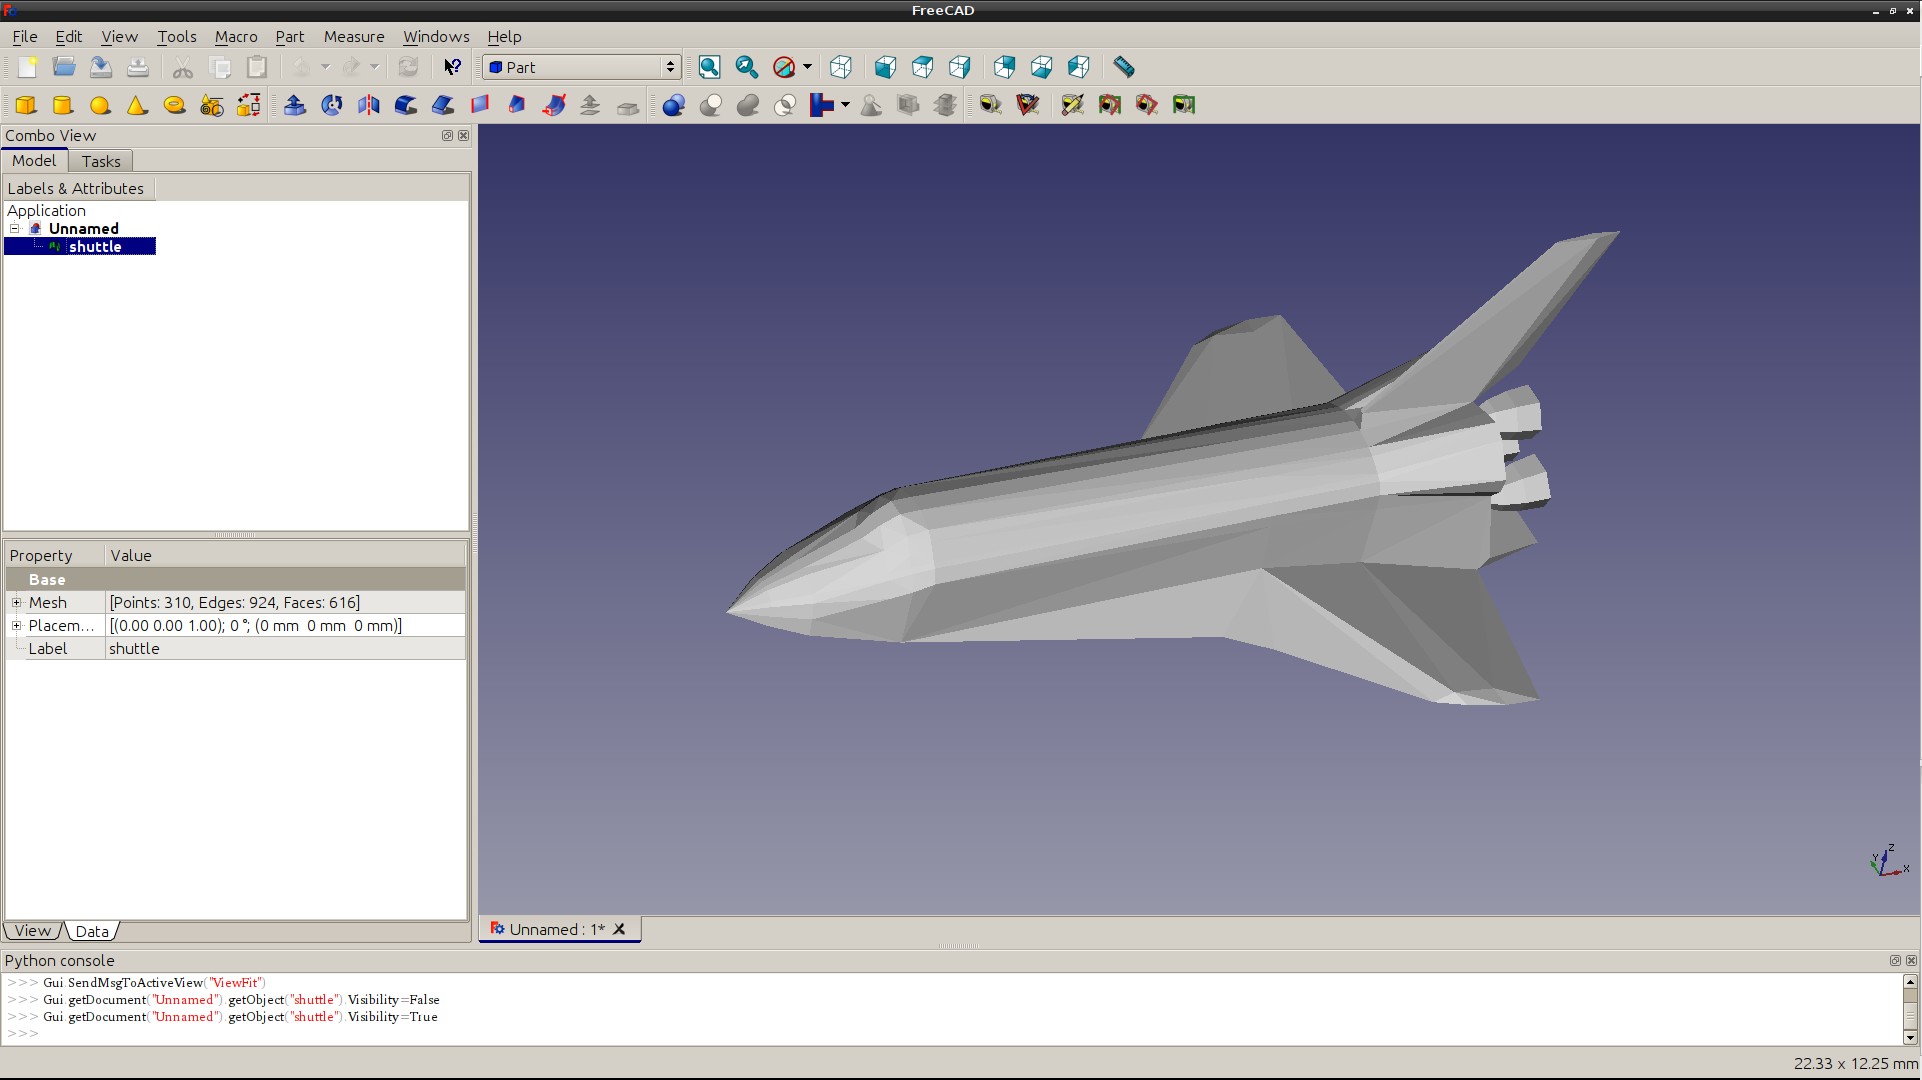Expand the Placement property row
The height and width of the screenshot is (1080, 1922).
(x=16, y=625)
